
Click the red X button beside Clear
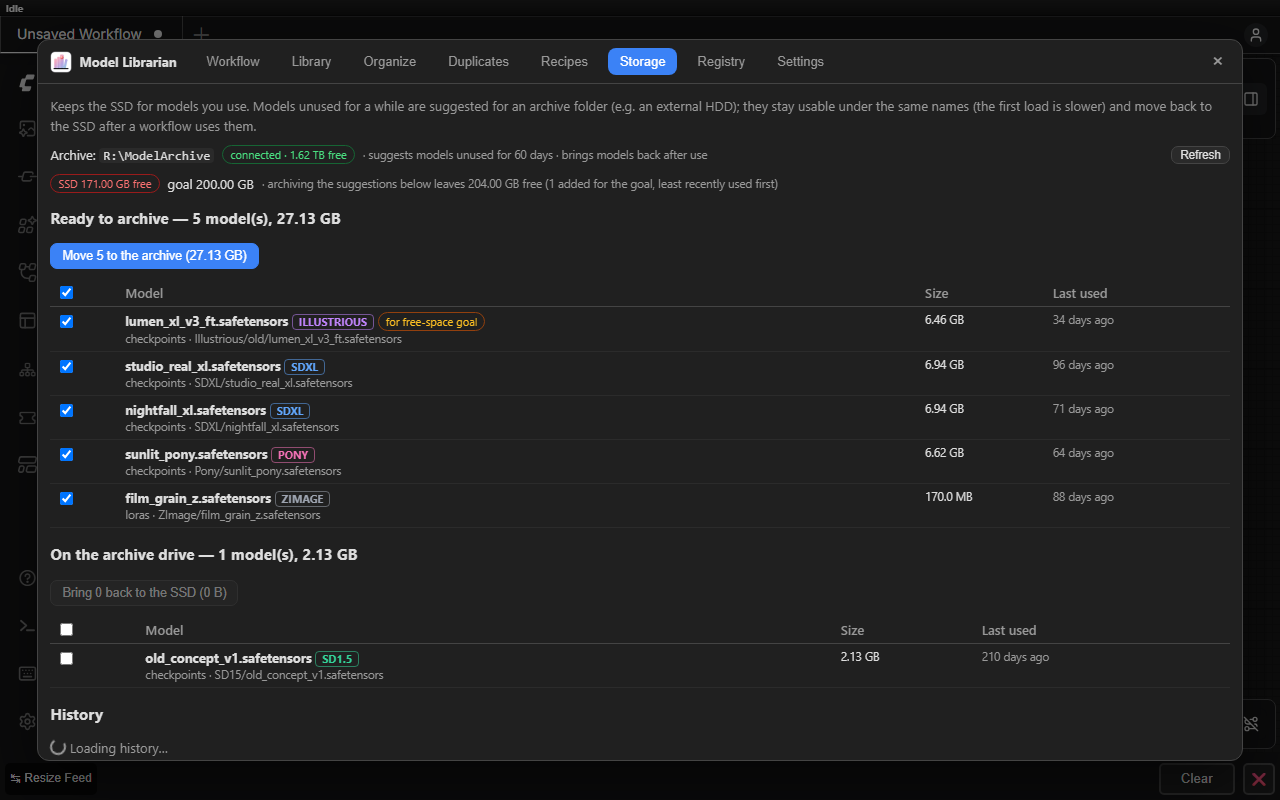pos(1259,778)
